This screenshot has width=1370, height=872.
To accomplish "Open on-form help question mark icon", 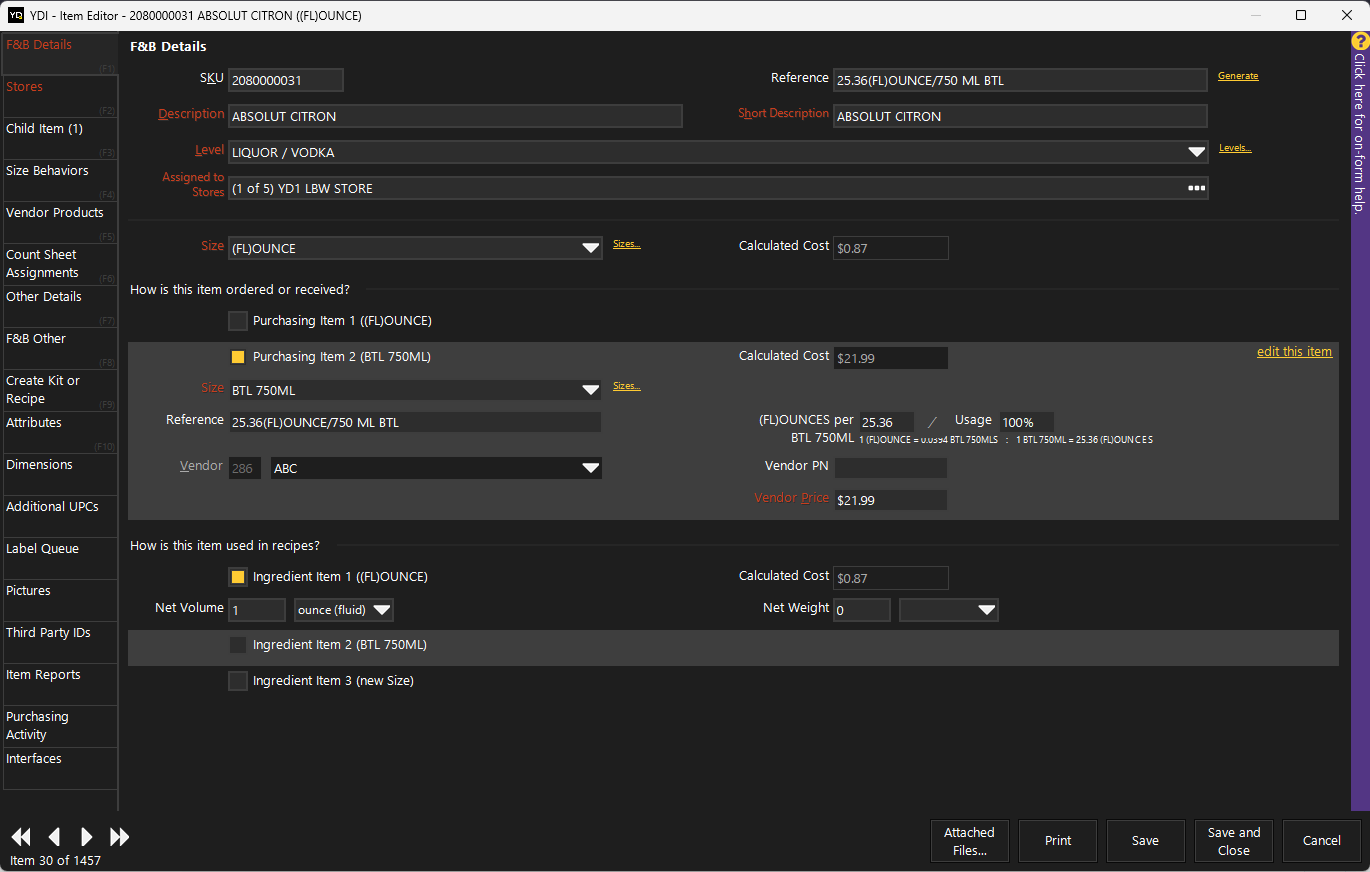I will pyautogui.click(x=1360, y=41).
